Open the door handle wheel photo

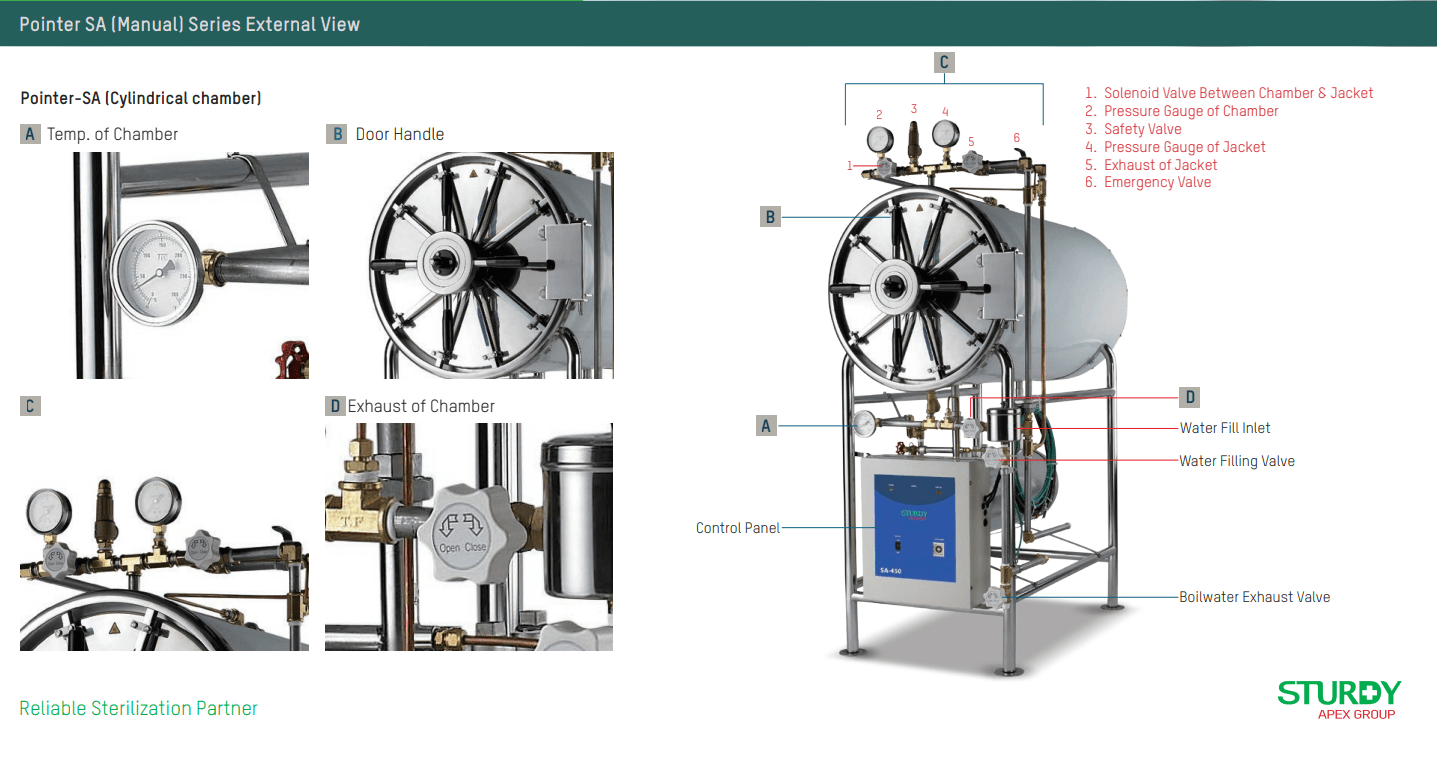469,265
